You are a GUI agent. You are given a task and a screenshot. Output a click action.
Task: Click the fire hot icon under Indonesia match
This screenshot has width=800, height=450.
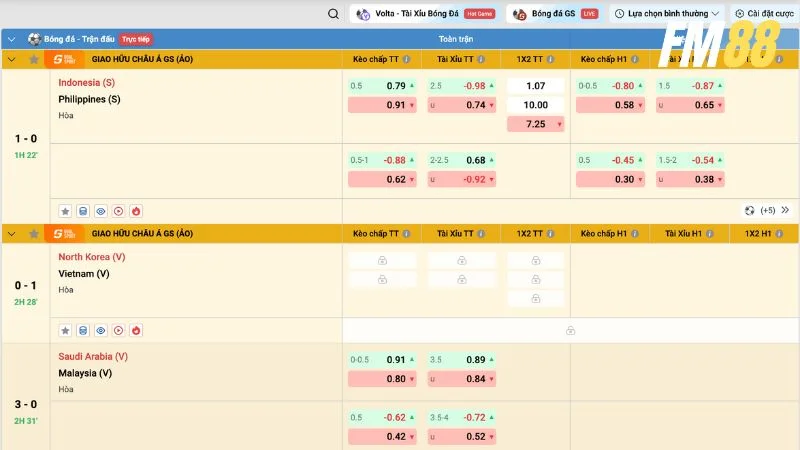pyautogui.click(x=136, y=211)
